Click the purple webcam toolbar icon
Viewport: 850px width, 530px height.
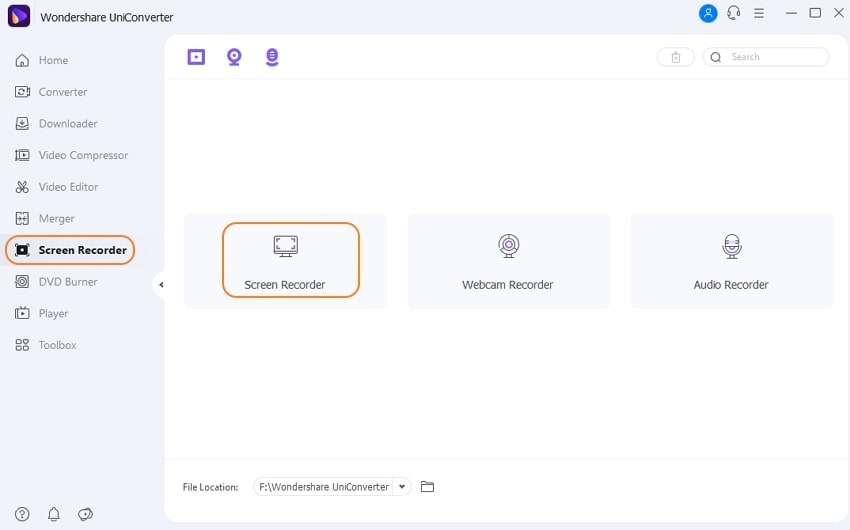pyautogui.click(x=234, y=57)
